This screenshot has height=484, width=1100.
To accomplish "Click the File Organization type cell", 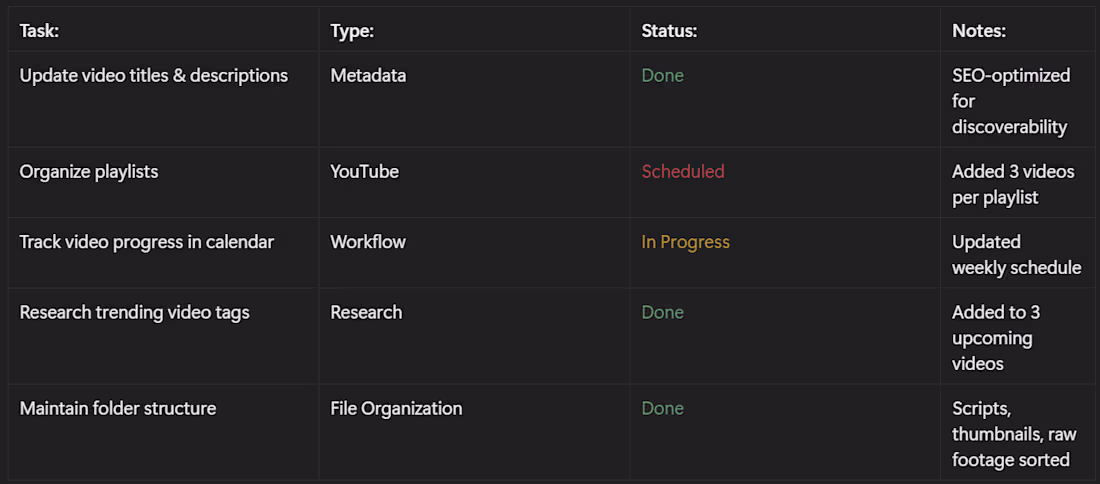I will tap(396, 408).
